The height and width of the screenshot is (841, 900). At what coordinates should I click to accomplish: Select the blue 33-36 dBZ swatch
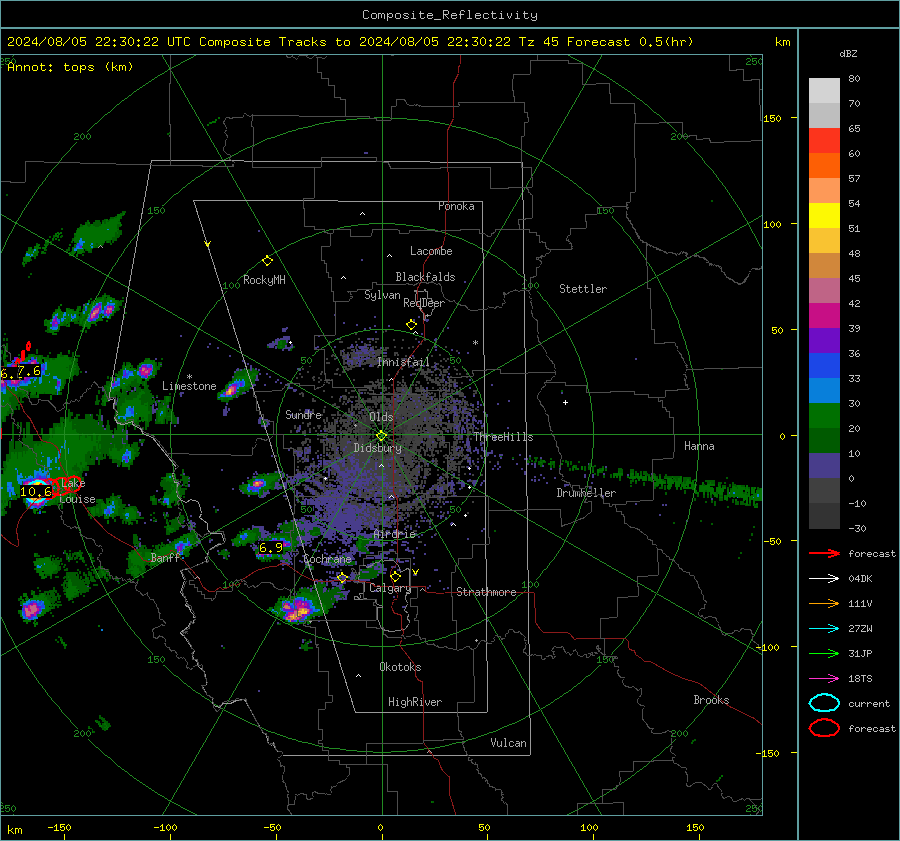point(824,366)
